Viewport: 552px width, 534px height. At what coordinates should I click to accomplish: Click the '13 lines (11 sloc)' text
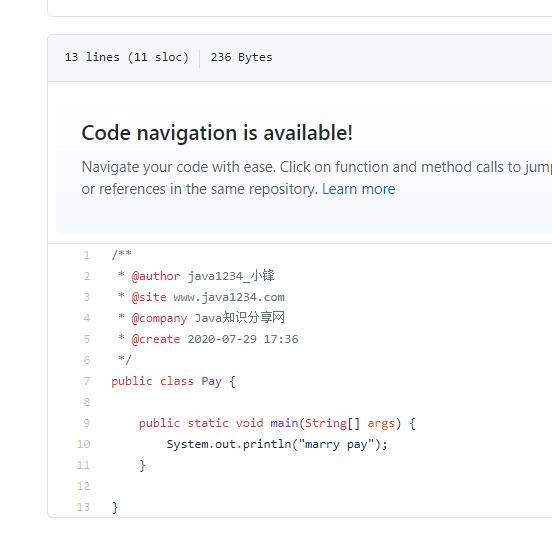pos(127,57)
